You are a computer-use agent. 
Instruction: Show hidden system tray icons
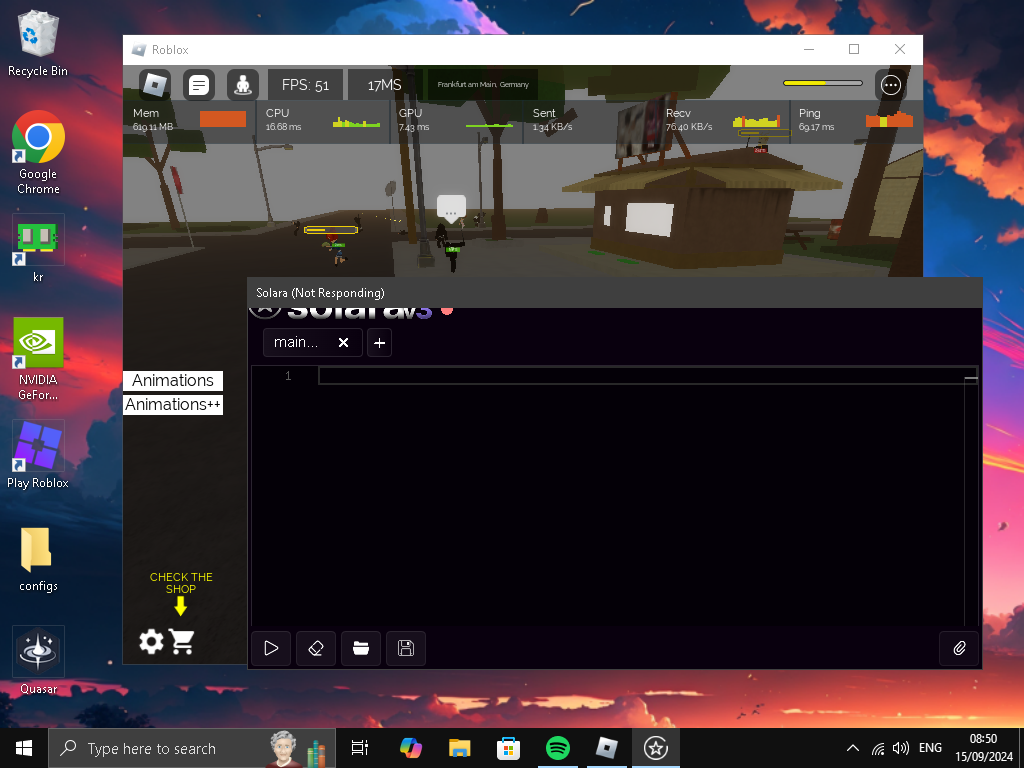(x=852, y=748)
